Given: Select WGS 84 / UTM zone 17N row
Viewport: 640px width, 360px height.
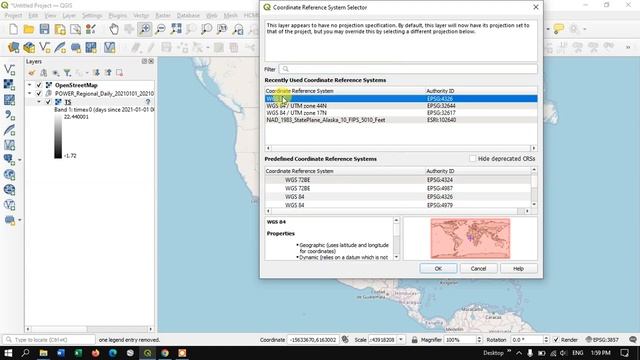Looking at the screenshot, I should (401, 113).
